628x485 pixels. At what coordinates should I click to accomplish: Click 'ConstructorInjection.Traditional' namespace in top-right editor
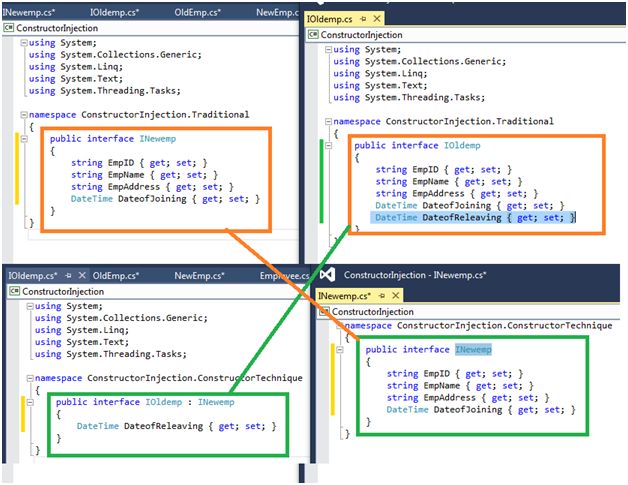pyautogui.click(x=469, y=121)
